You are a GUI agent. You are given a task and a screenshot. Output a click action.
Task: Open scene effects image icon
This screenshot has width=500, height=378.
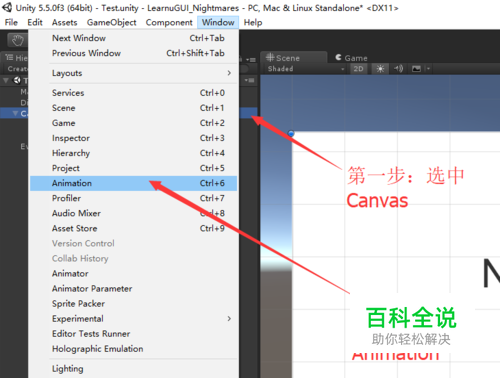click(x=416, y=69)
